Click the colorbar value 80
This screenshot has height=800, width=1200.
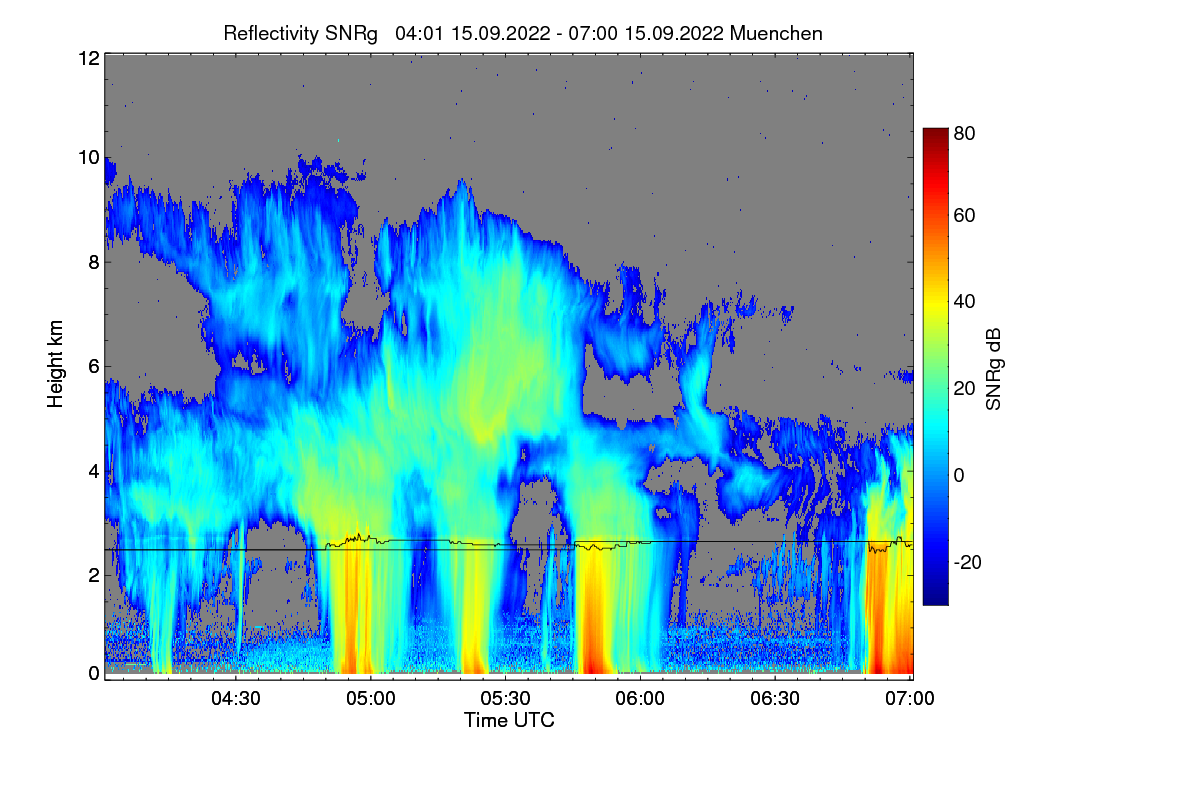pos(966,132)
